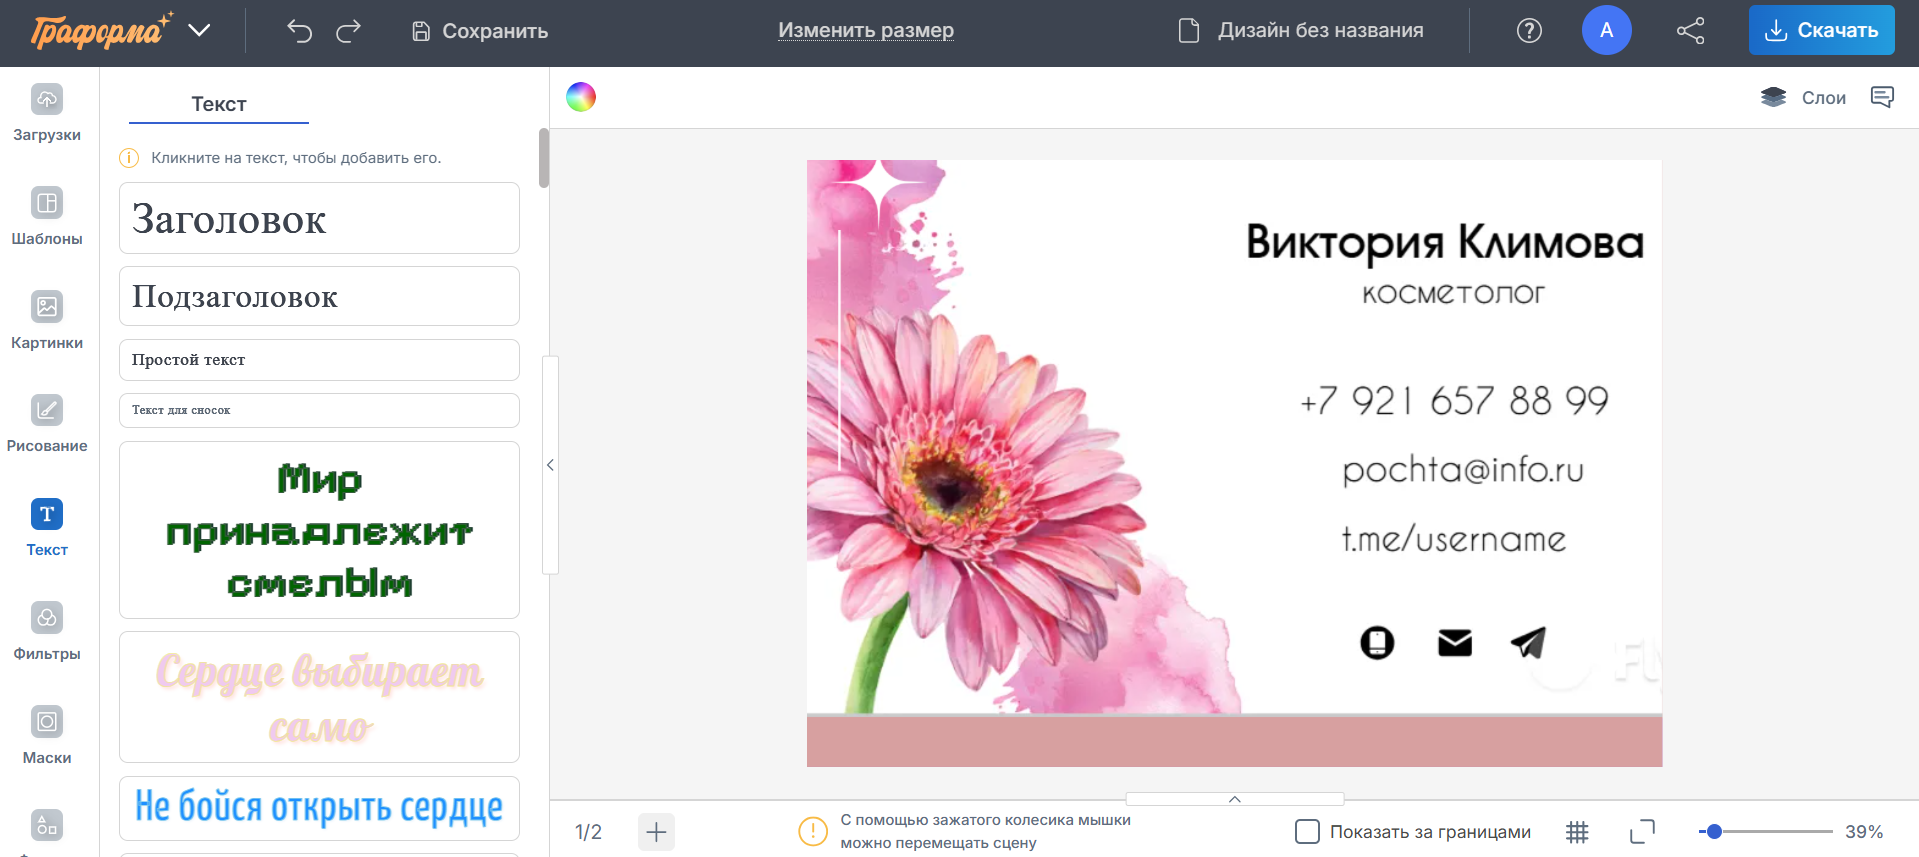Toggle the grid icon in bottom bar
This screenshot has width=1919, height=857.
[1577, 832]
